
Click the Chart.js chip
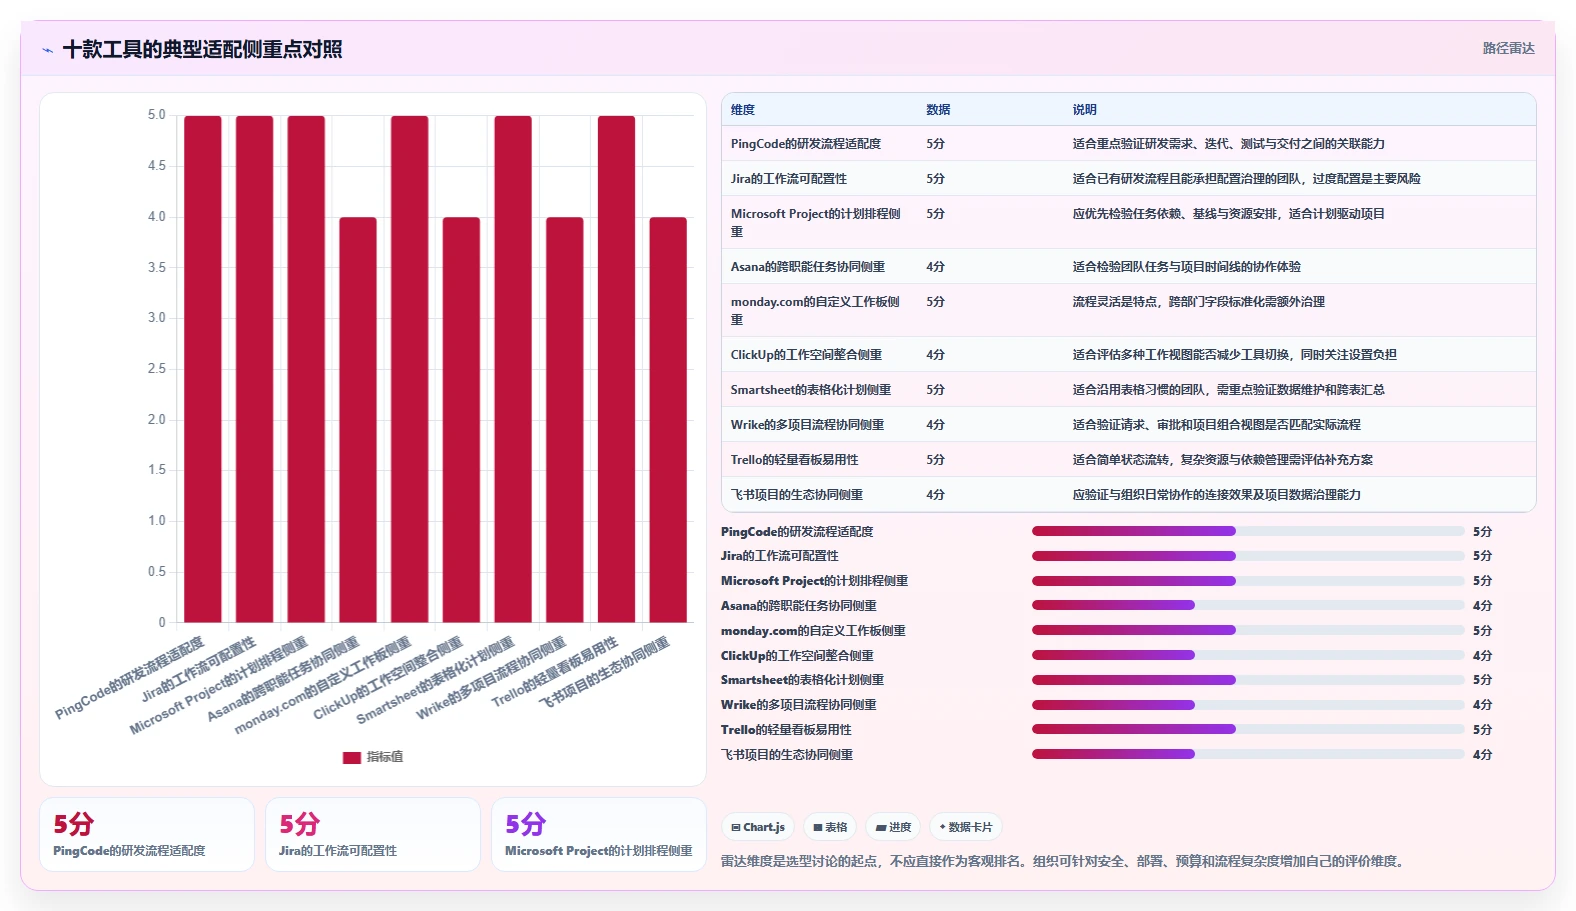pos(758,827)
